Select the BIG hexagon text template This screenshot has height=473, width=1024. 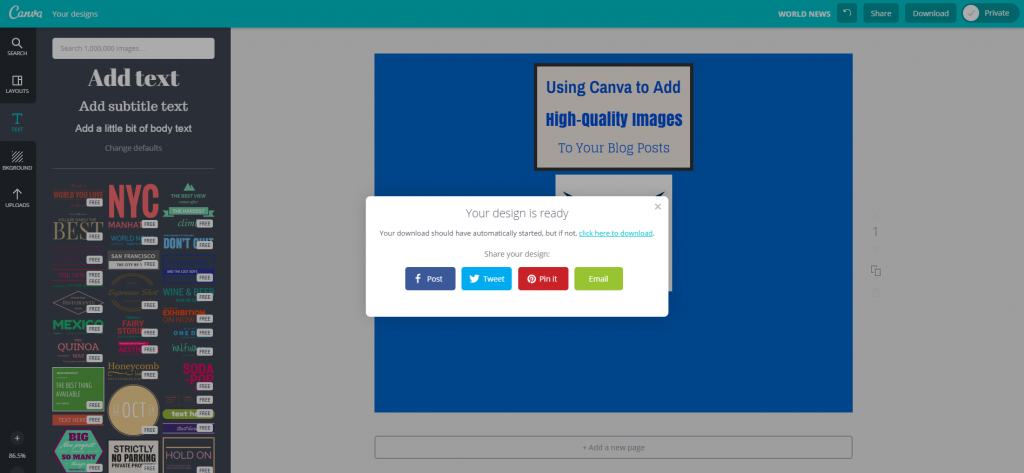(x=78, y=451)
